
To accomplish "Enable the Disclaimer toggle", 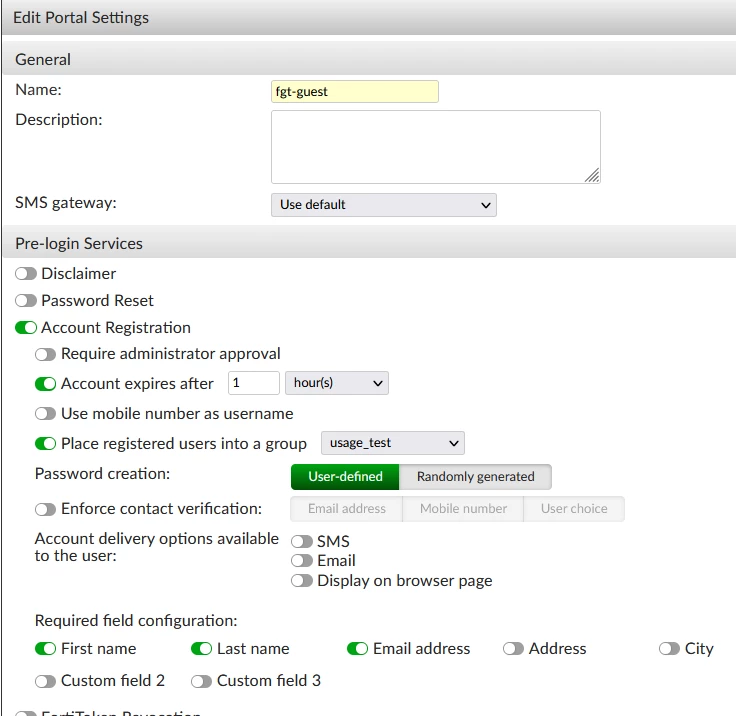I will coord(26,274).
